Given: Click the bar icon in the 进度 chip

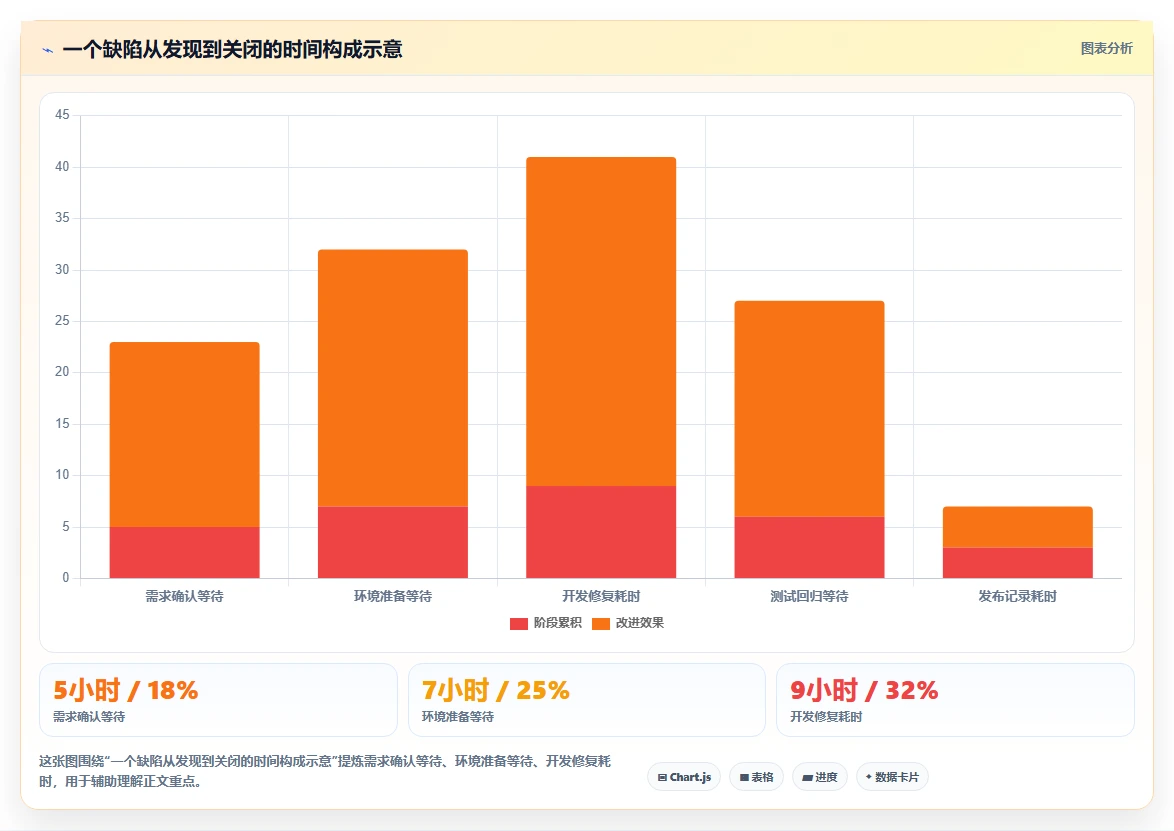Looking at the screenshot, I should 807,778.
